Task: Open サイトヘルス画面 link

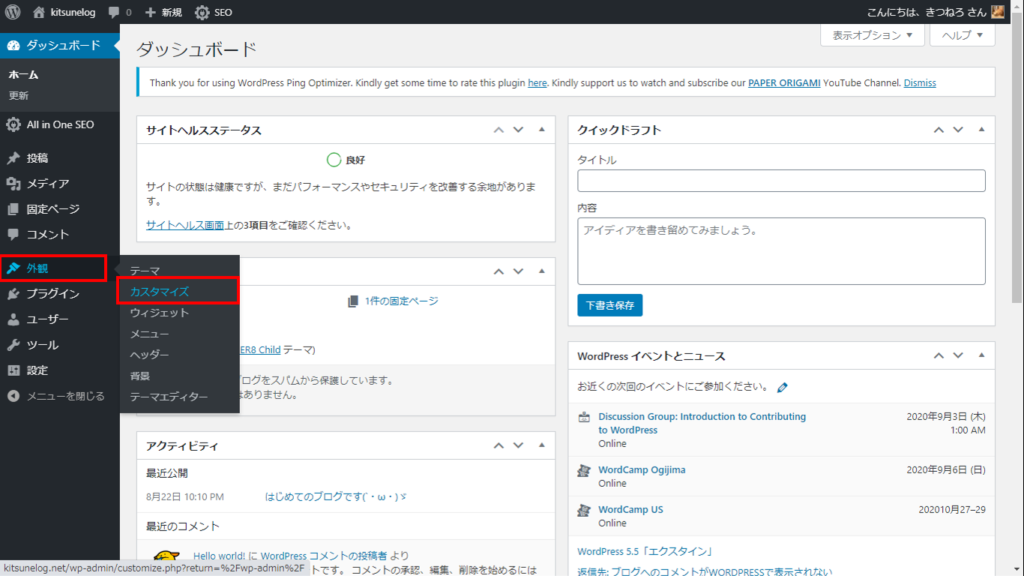Action: pyautogui.click(x=185, y=225)
